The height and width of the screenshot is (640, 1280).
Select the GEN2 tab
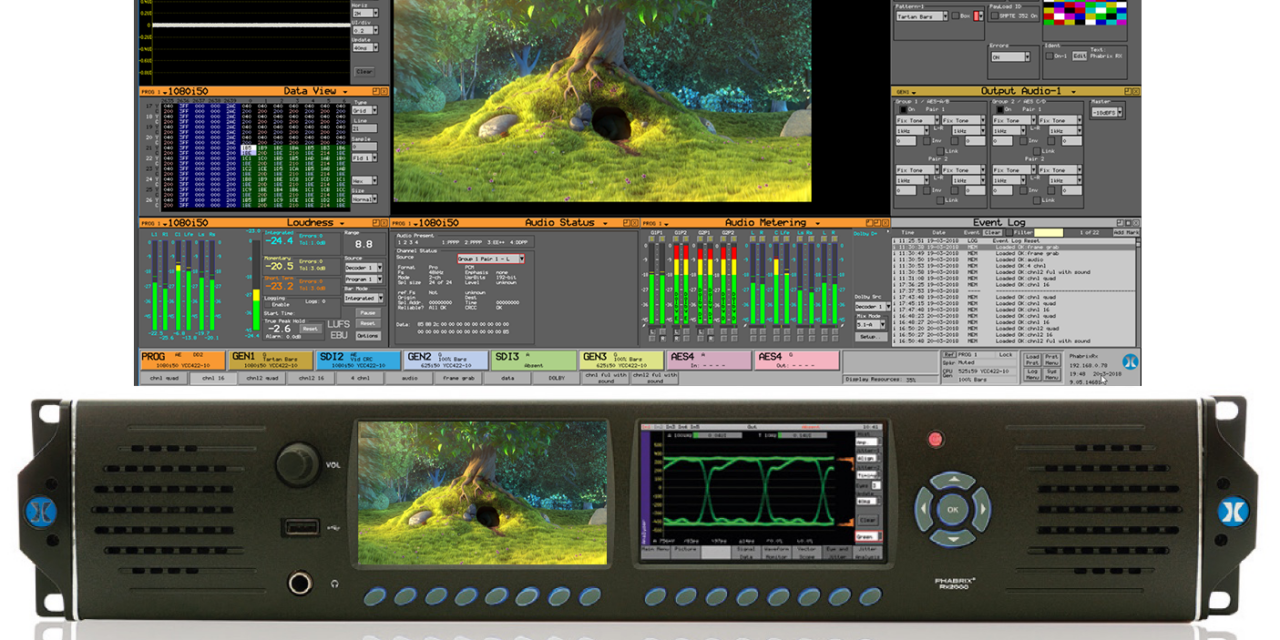click(x=446, y=360)
